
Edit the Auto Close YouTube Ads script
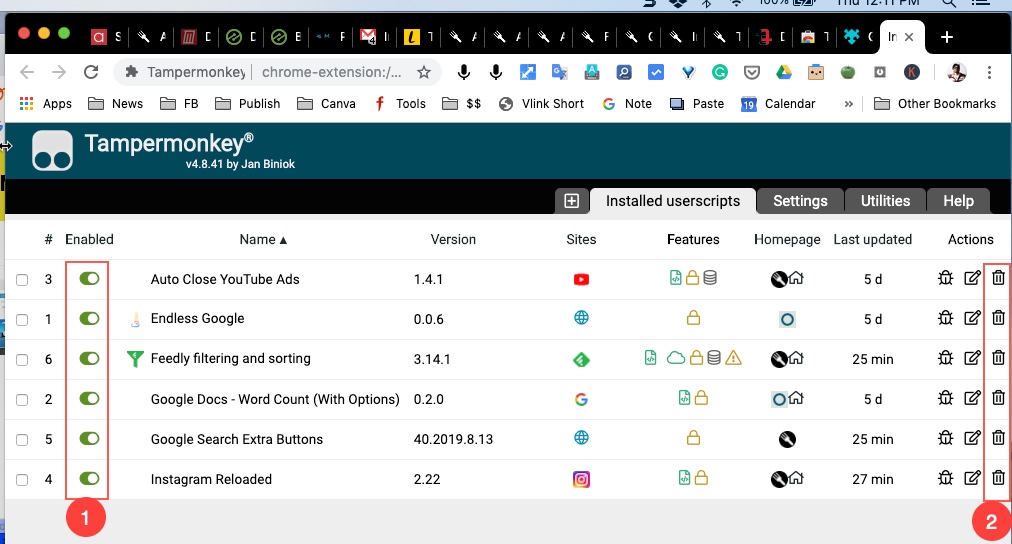(x=972, y=278)
